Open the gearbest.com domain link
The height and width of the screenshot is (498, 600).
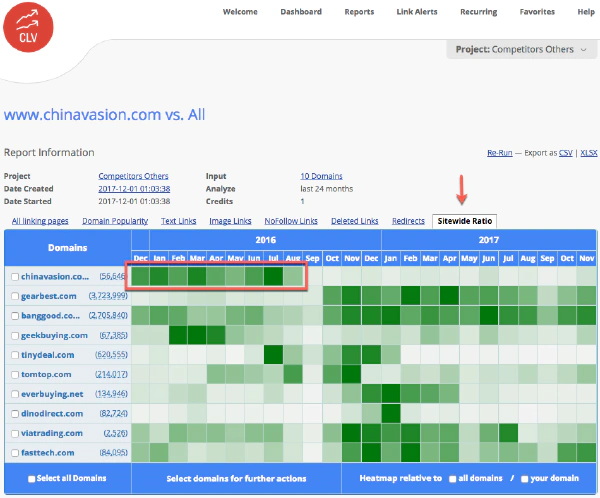click(49, 296)
